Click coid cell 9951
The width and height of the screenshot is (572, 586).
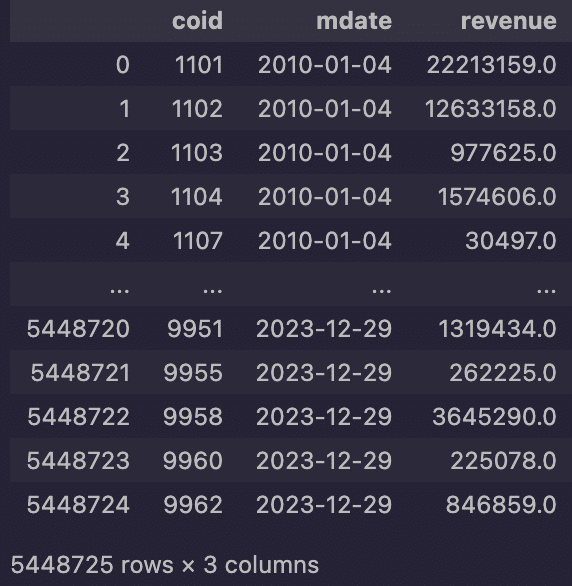click(x=195, y=329)
